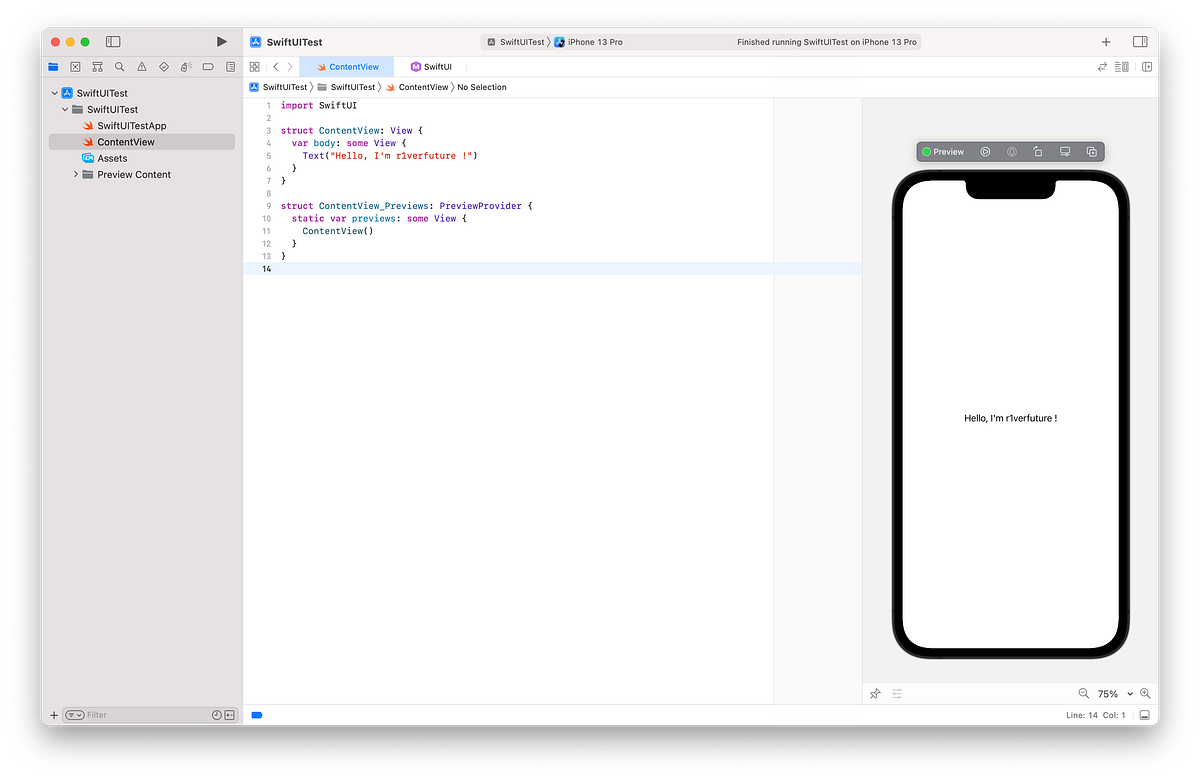The height and width of the screenshot is (780, 1200).
Task: Run the project with the Play button
Action: [x=221, y=41]
